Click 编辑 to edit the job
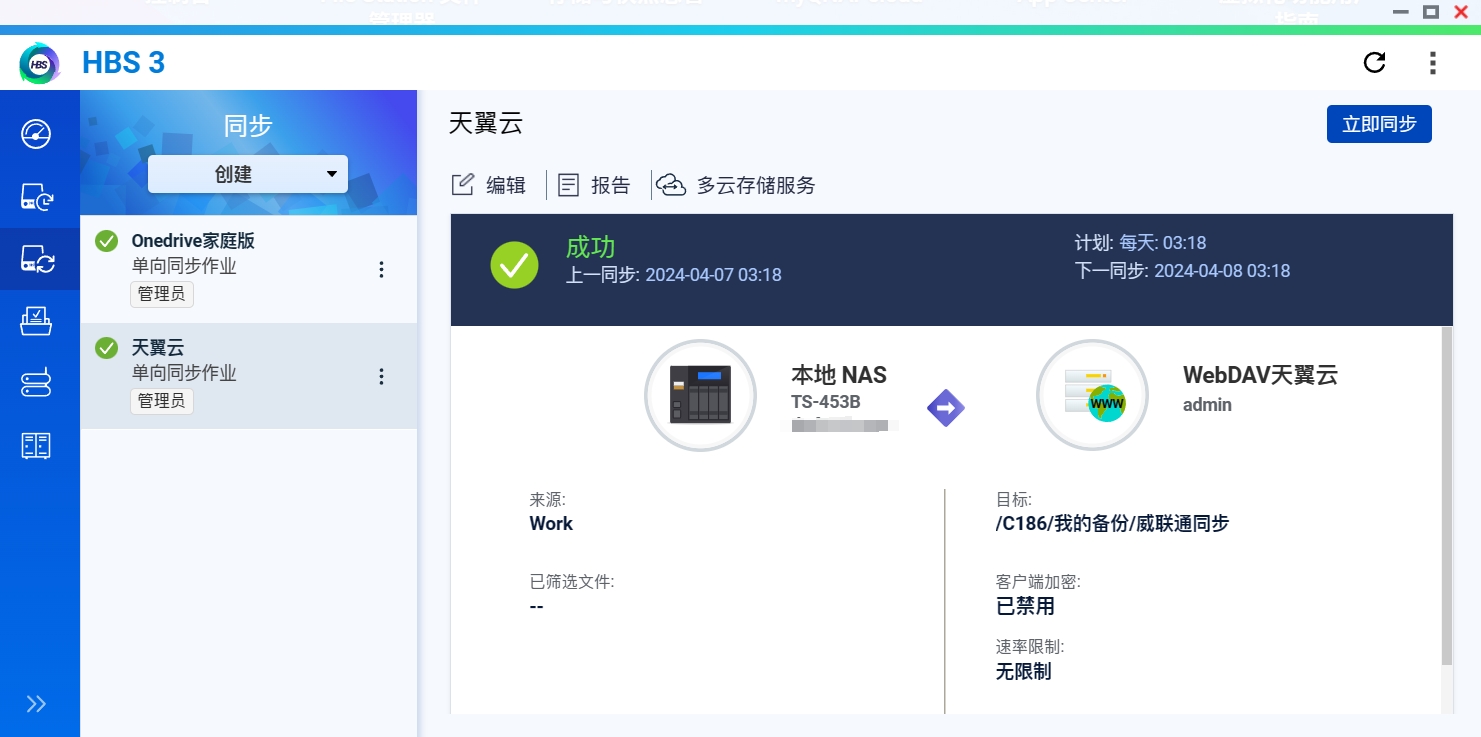1481x737 pixels. [489, 185]
